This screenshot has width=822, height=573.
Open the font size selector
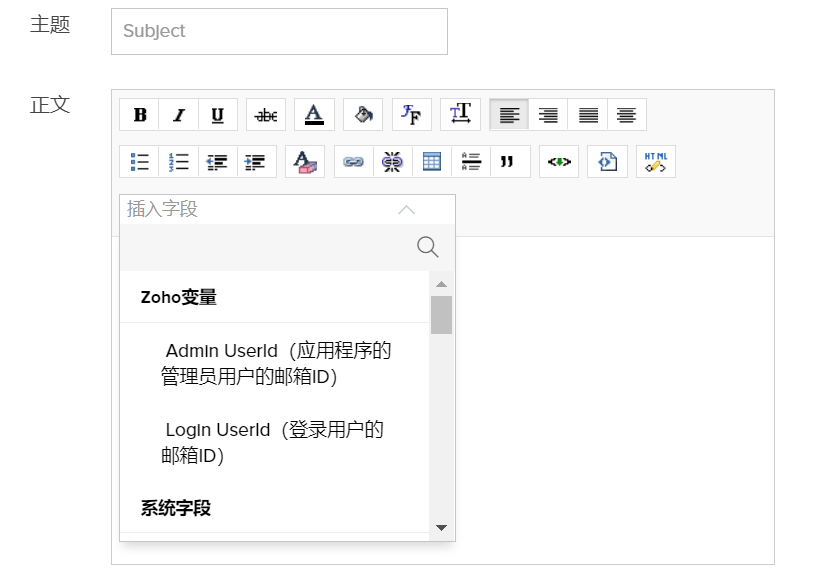[460, 114]
